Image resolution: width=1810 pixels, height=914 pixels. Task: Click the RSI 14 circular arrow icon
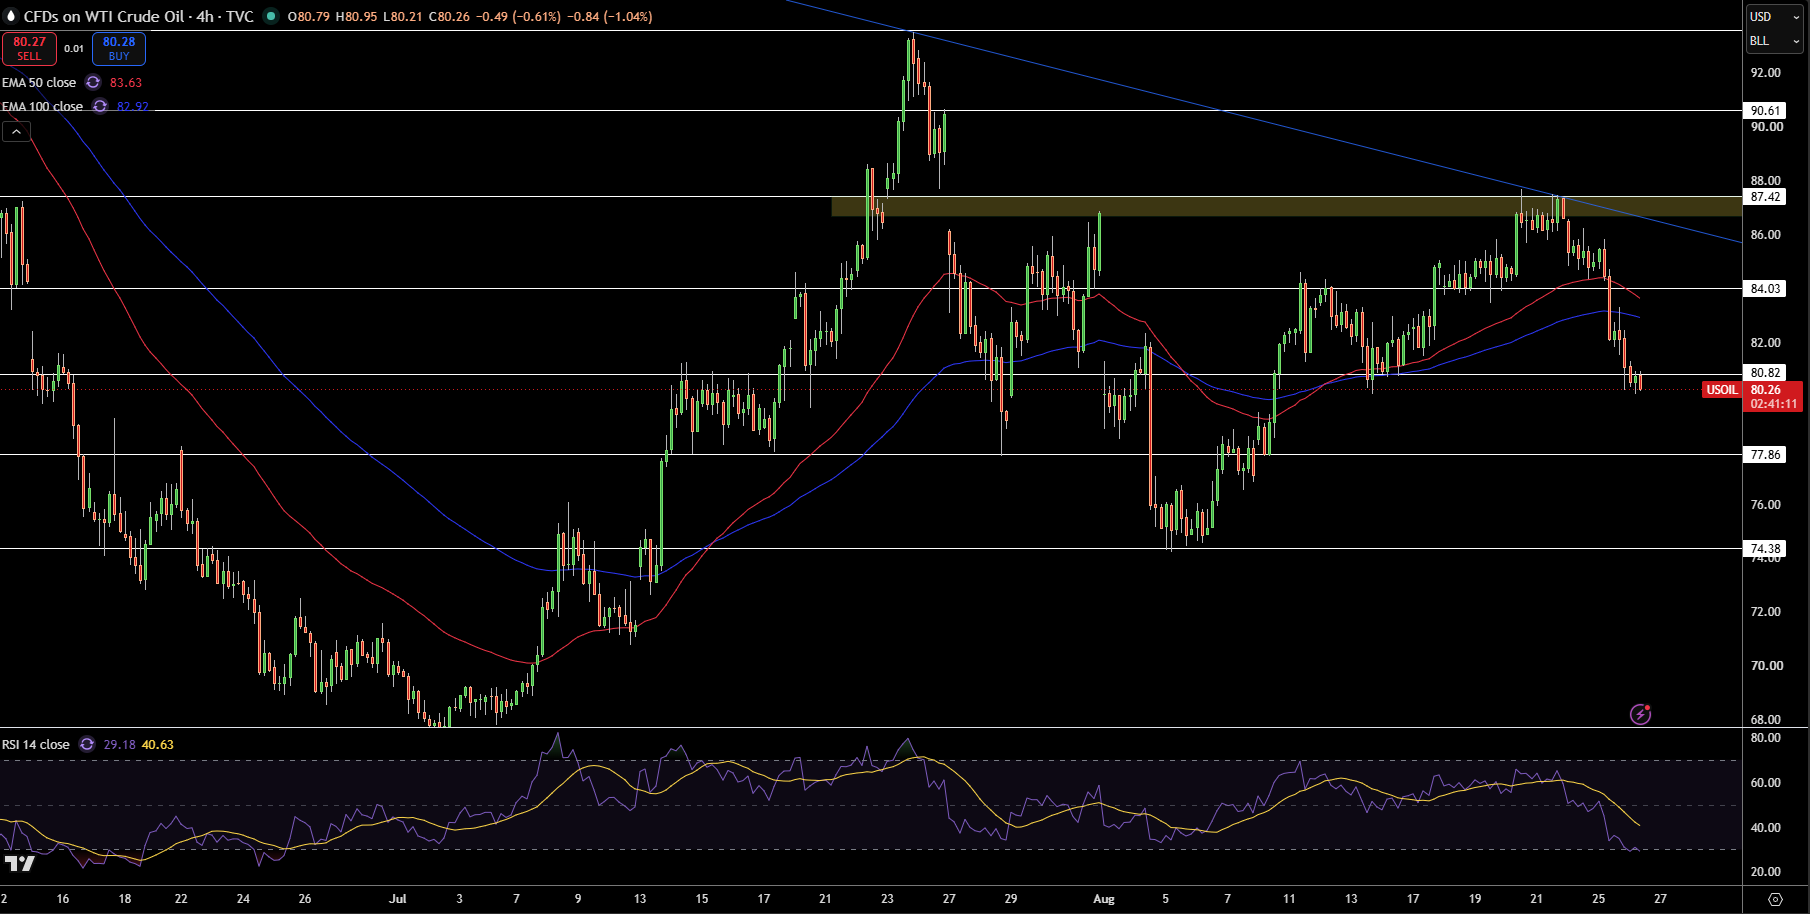[87, 745]
